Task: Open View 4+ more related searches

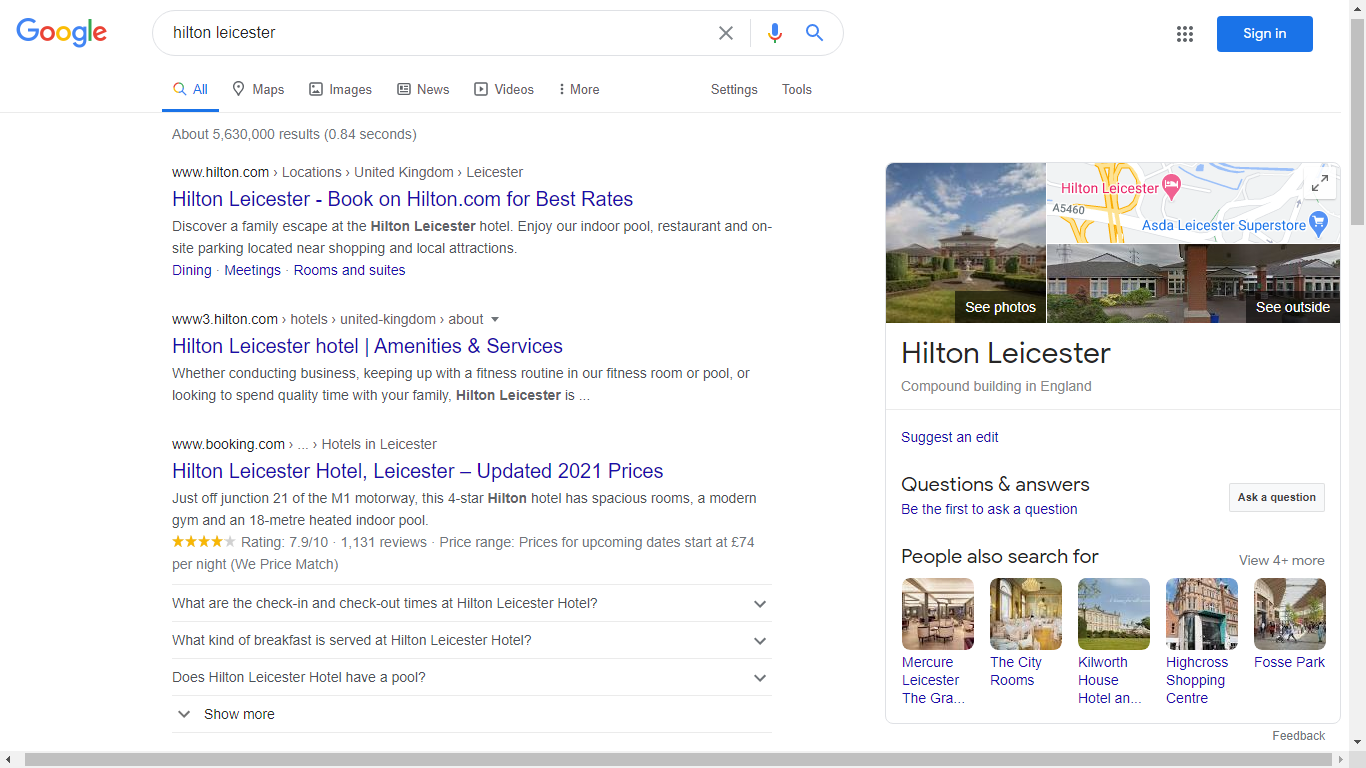Action: coord(1281,560)
